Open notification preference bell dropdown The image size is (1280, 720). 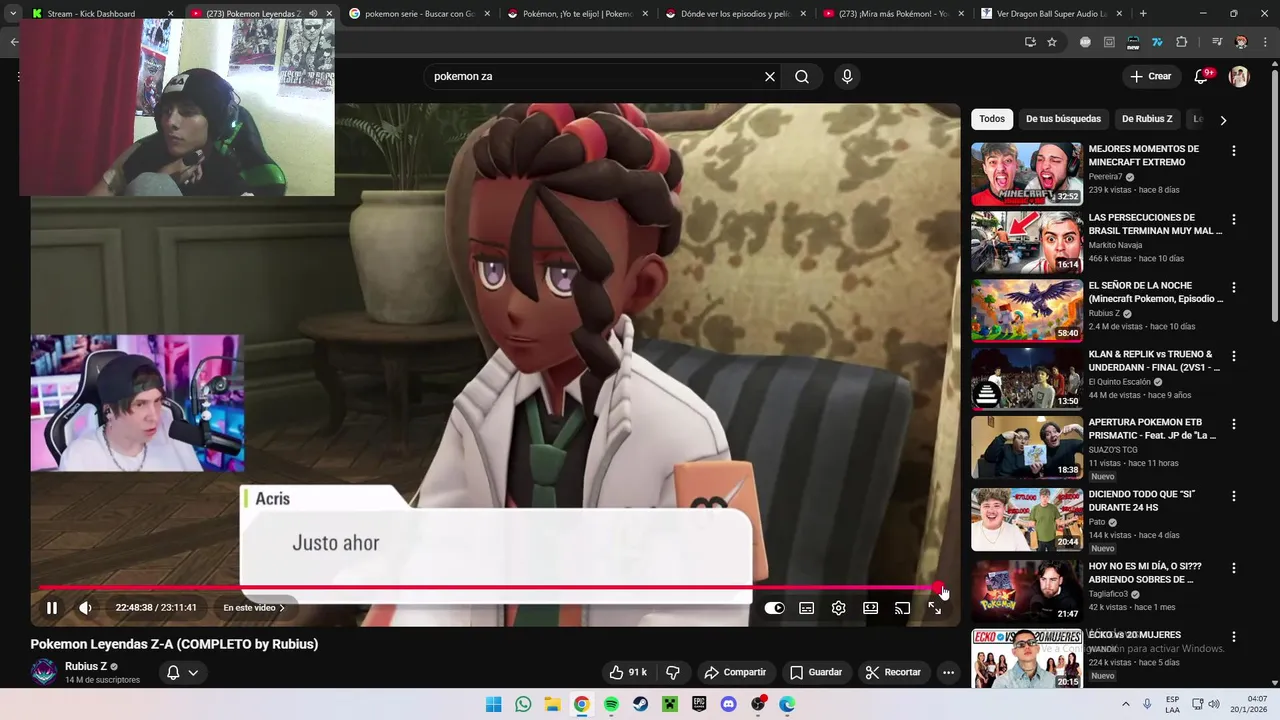pos(182,673)
